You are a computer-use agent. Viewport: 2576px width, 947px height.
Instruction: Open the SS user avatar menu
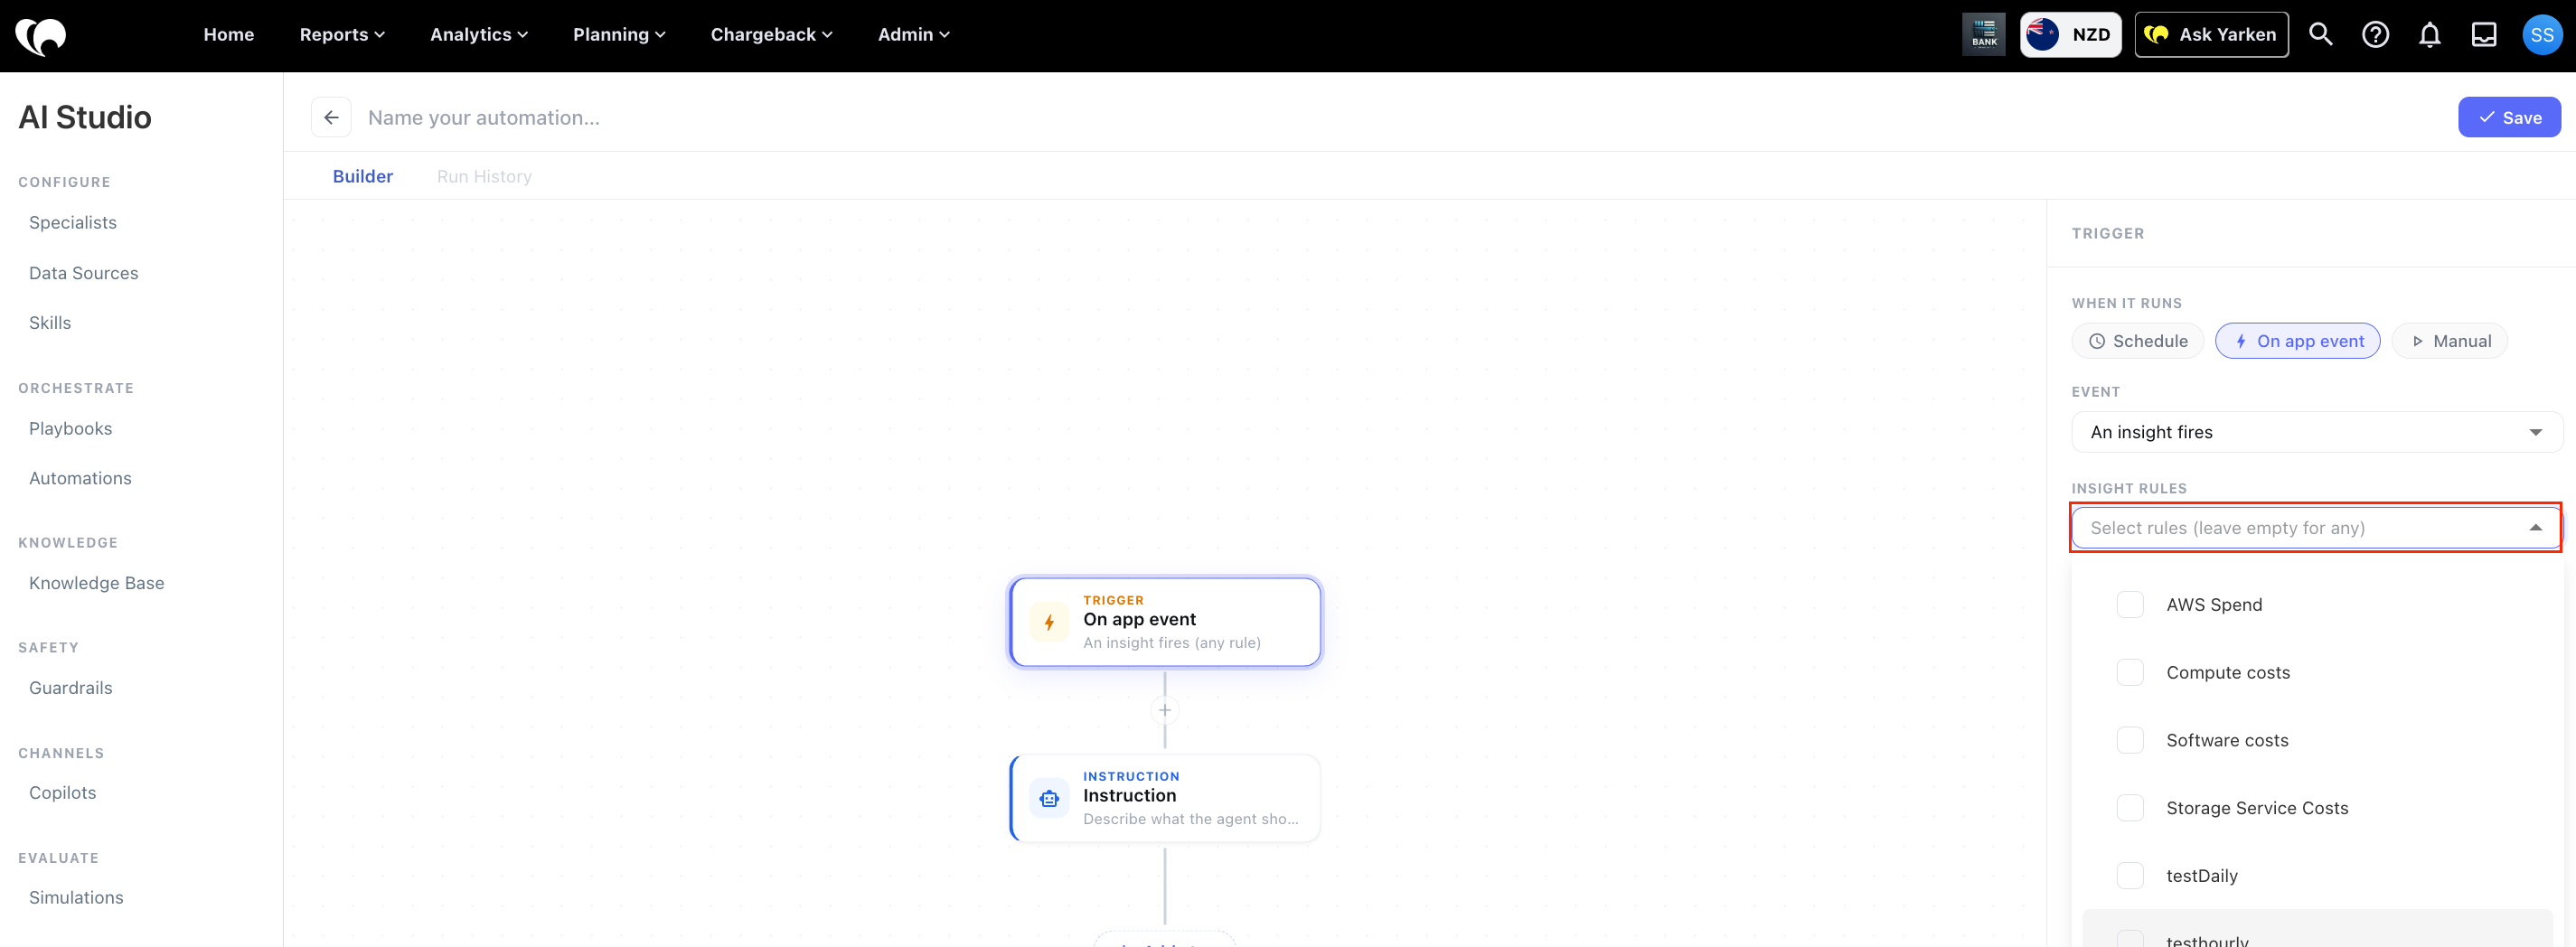(2541, 35)
